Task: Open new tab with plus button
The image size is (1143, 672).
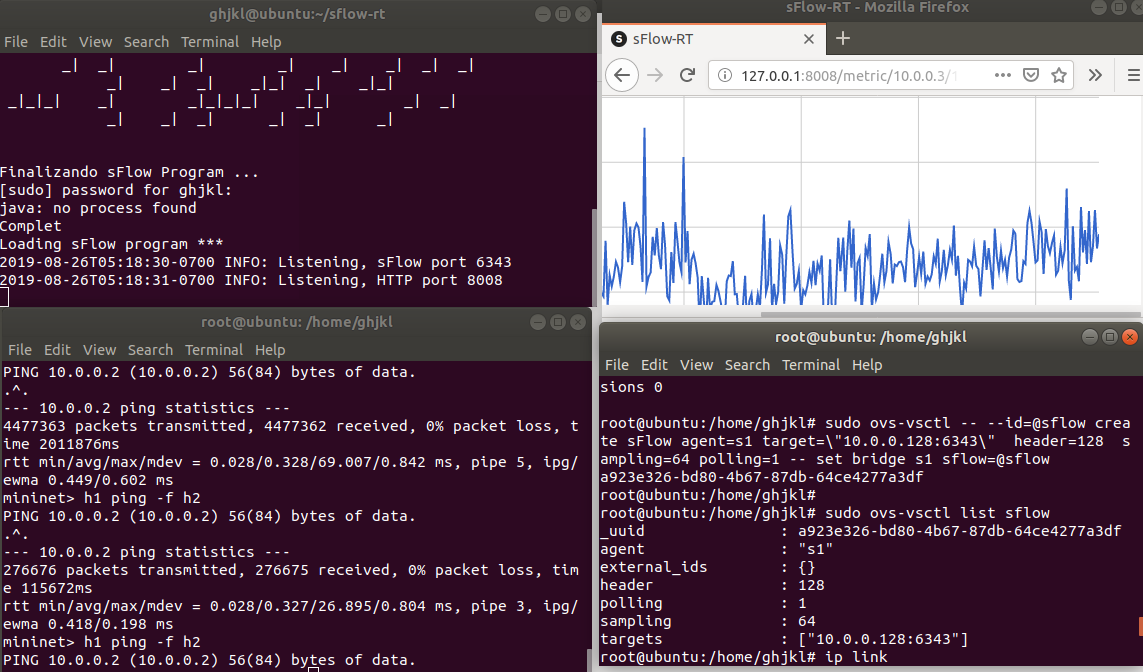Action: (x=842, y=39)
